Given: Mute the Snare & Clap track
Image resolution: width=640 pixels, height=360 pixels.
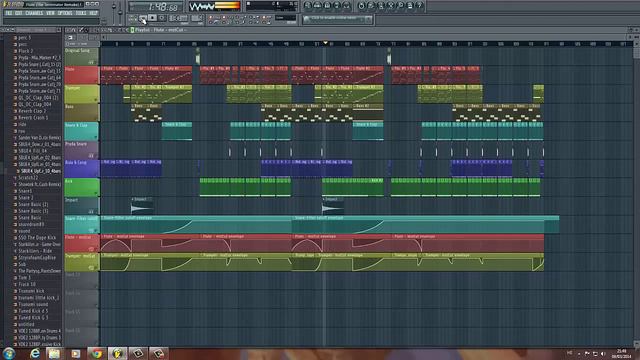Looking at the screenshot, I should click(x=96, y=137).
